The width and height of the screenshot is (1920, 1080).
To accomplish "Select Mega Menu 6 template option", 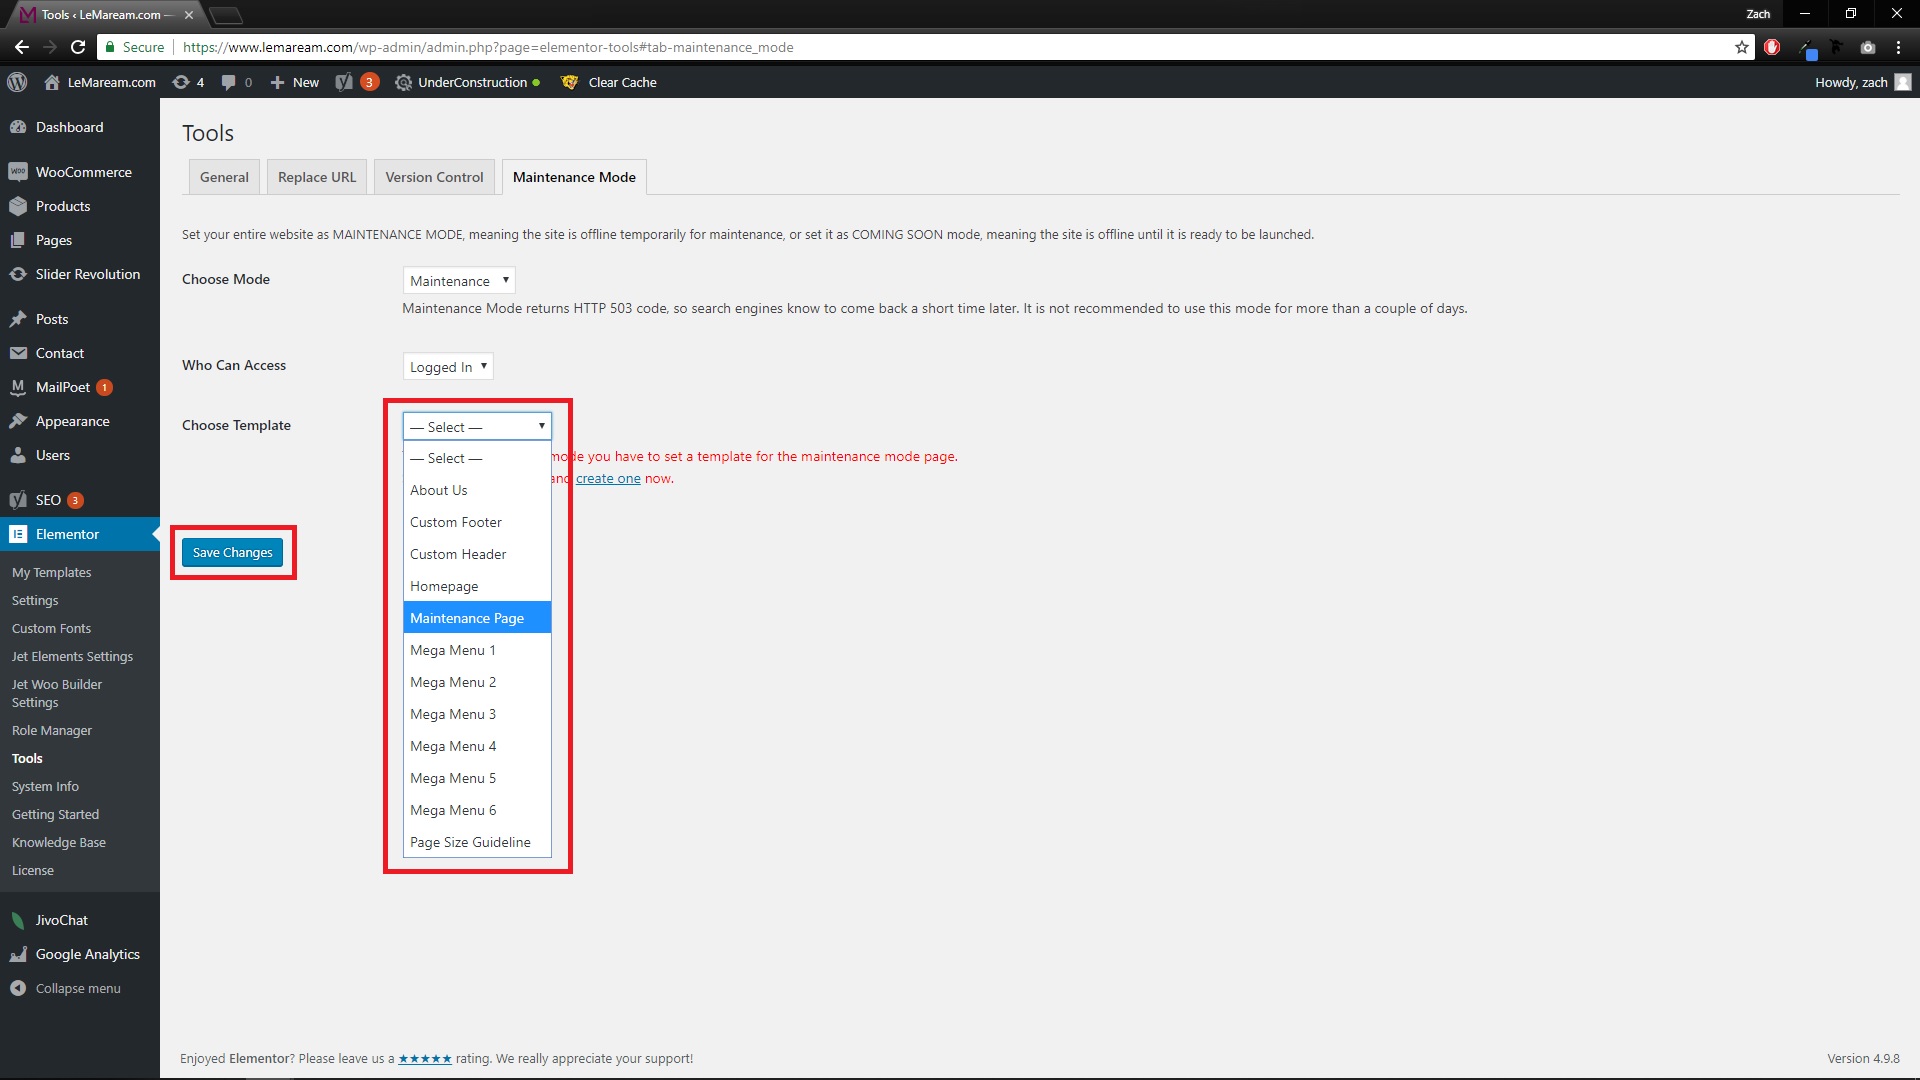I will pos(477,810).
